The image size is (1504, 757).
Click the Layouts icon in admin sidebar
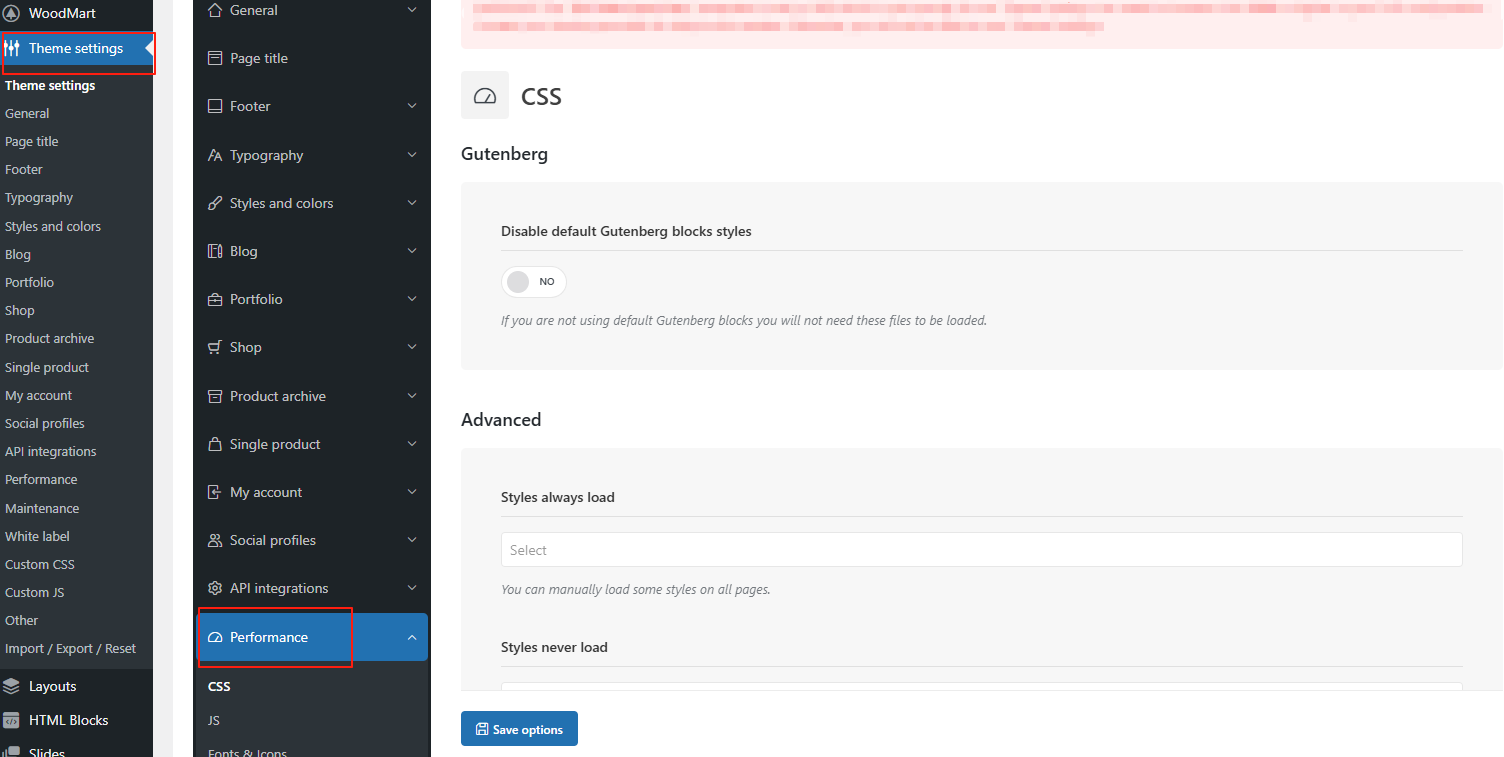click(x=12, y=686)
